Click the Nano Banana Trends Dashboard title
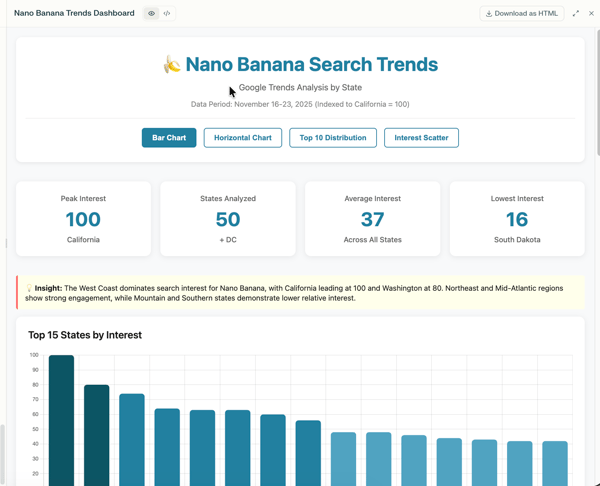 tap(74, 13)
